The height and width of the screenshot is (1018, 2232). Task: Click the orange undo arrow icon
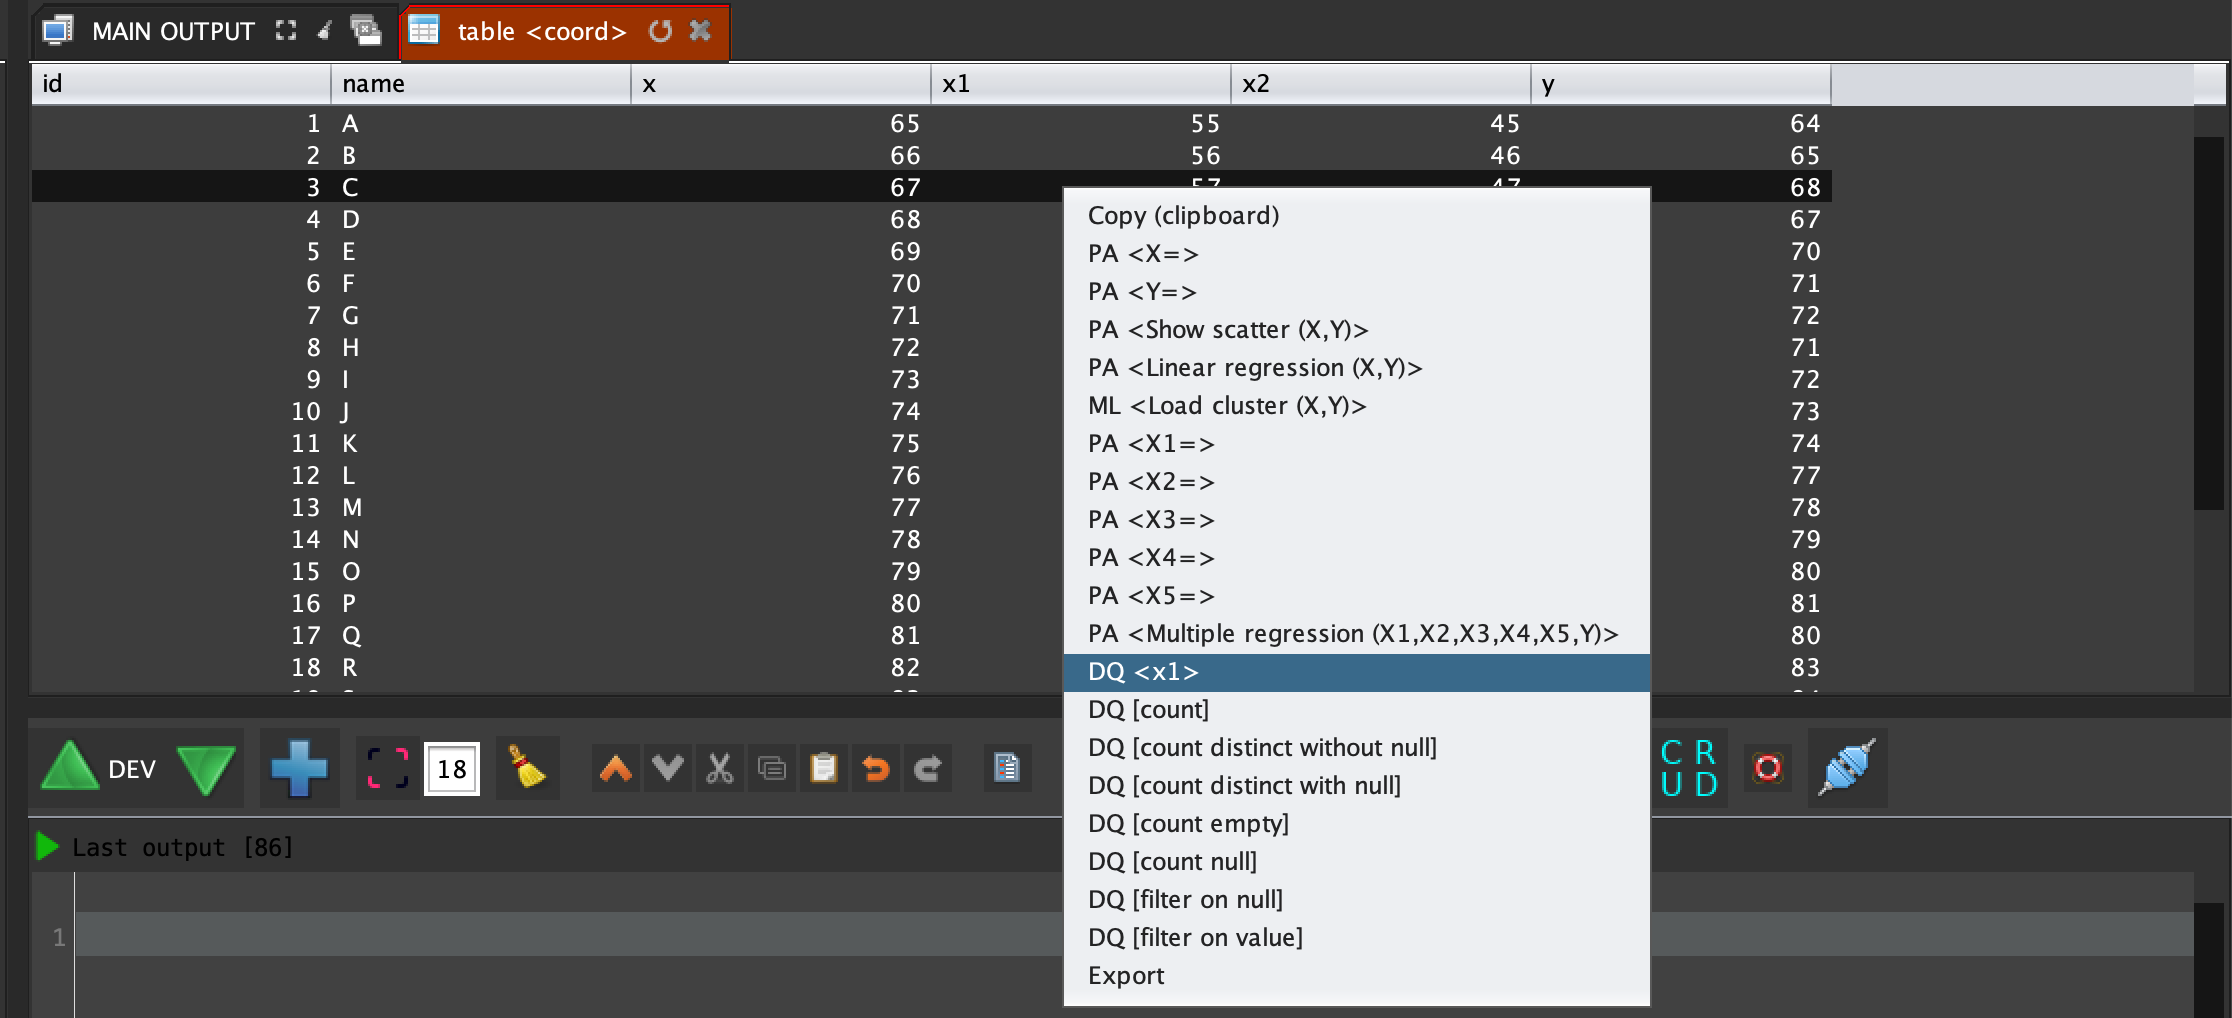point(875,768)
